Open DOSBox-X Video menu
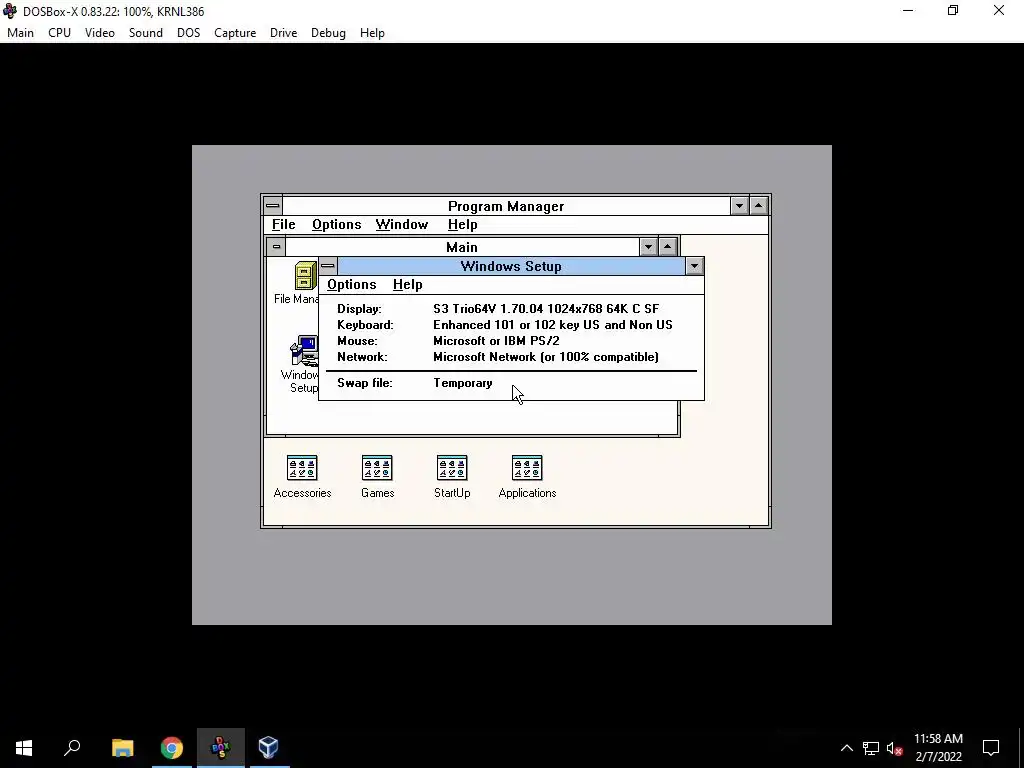The height and width of the screenshot is (768, 1024). (x=100, y=33)
